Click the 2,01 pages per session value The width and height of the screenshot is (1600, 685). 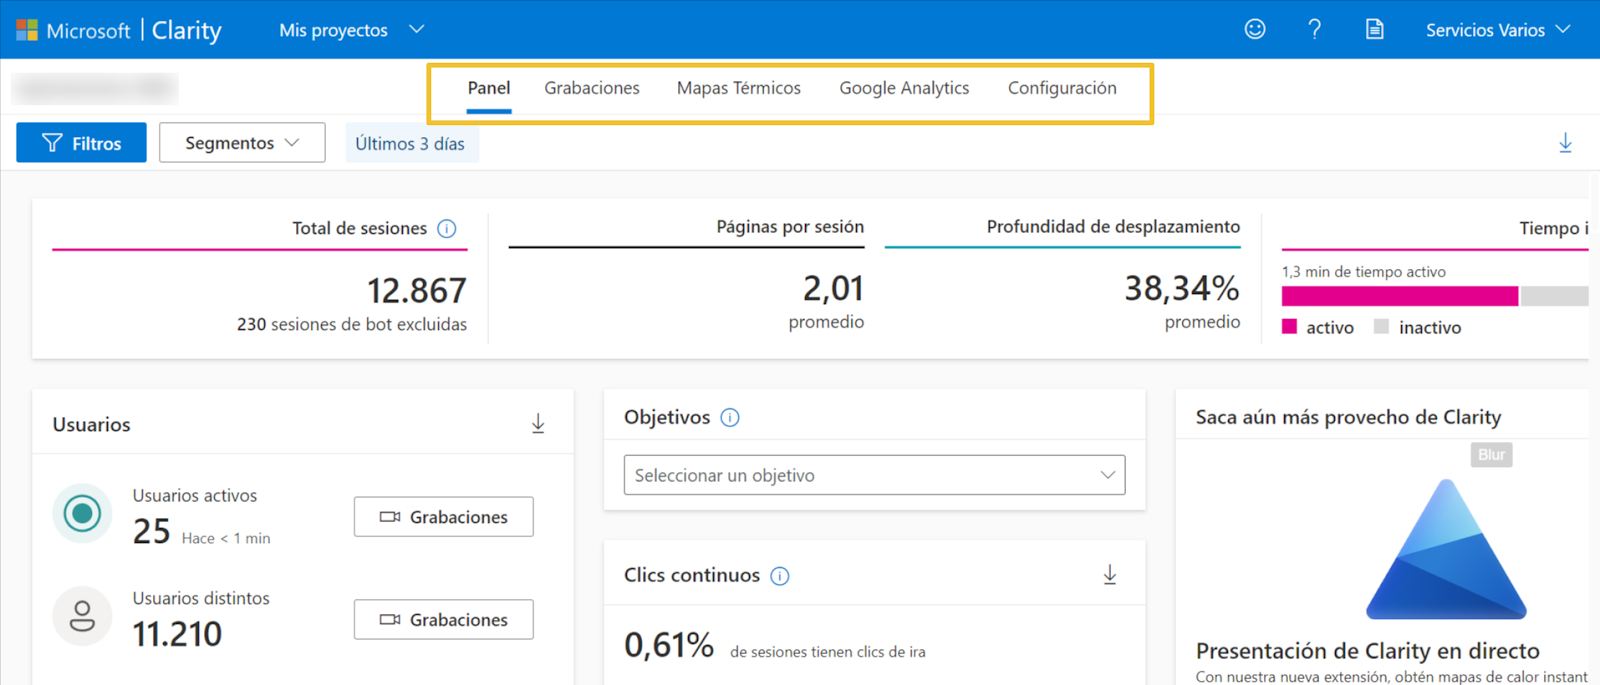tap(833, 289)
